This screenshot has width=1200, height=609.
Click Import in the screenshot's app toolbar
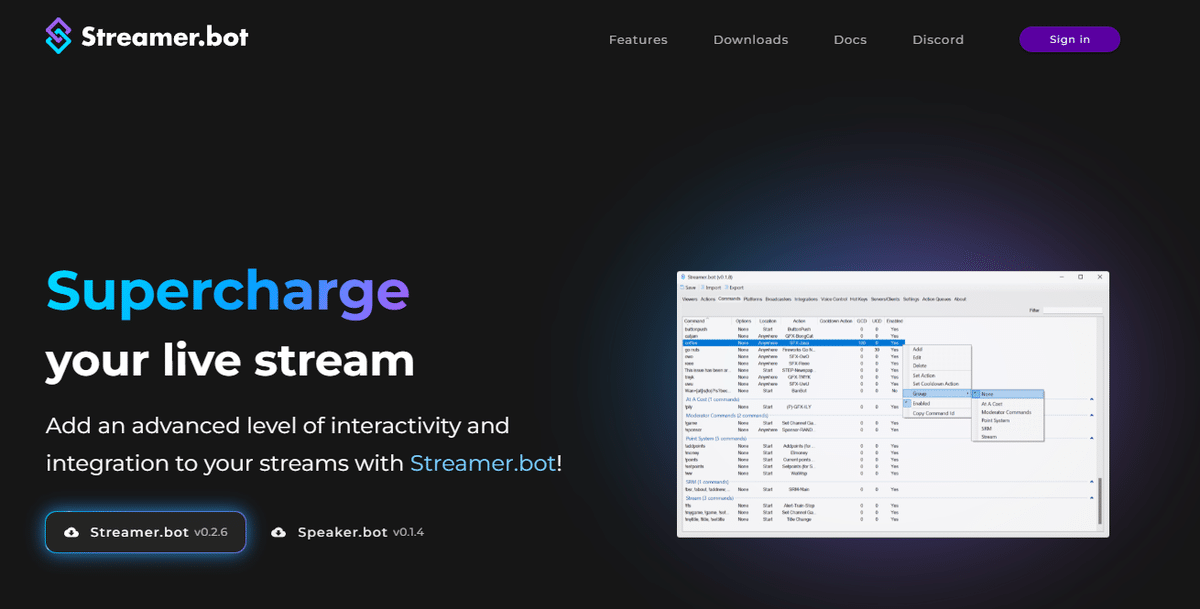click(x=709, y=287)
